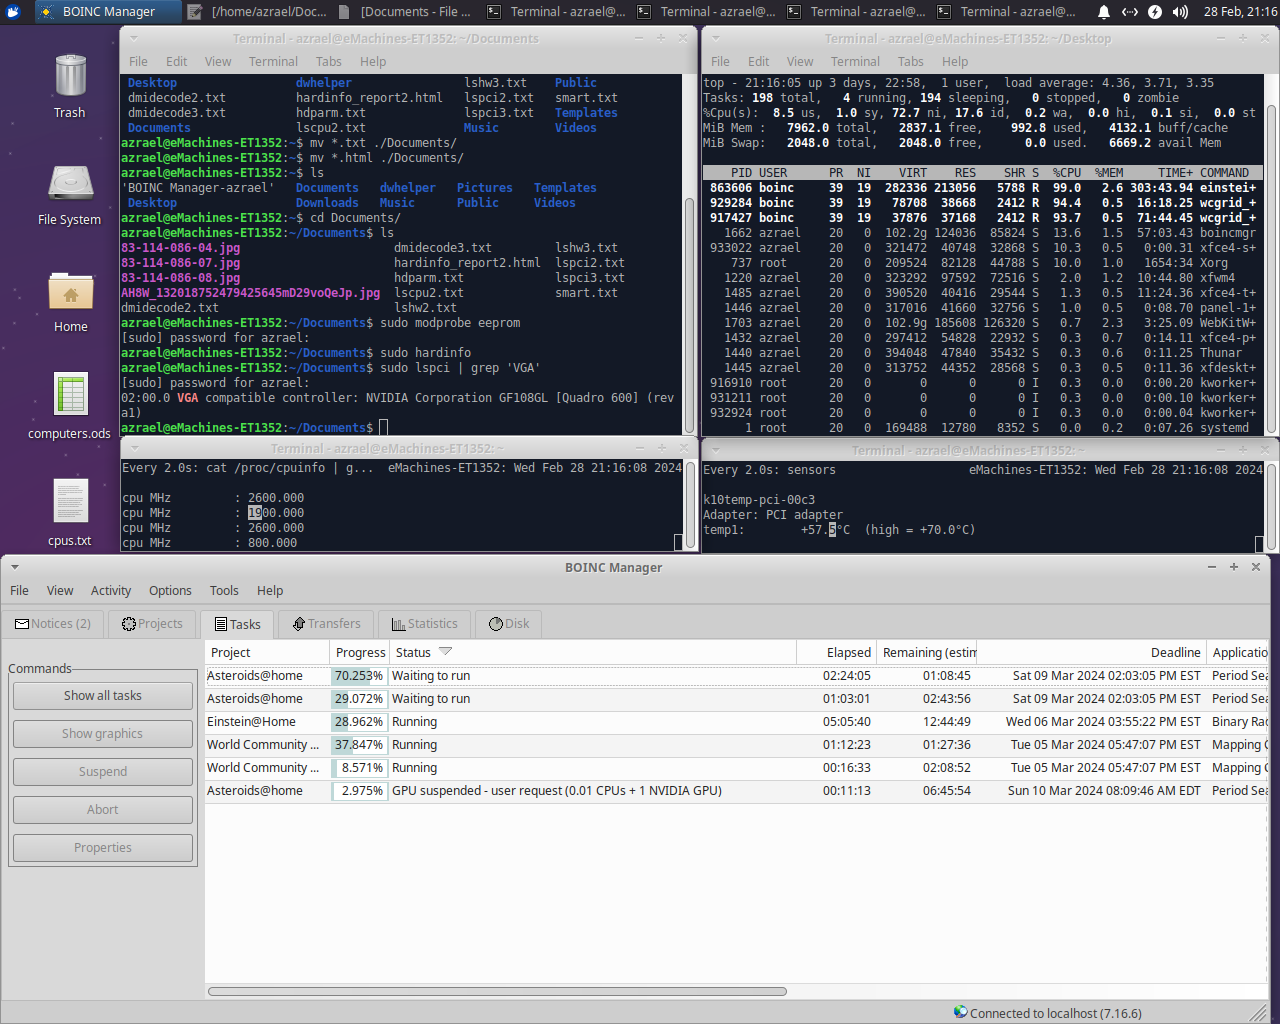
Task: Open BOINC Manager window menu arrow
Action: click(x=15, y=567)
